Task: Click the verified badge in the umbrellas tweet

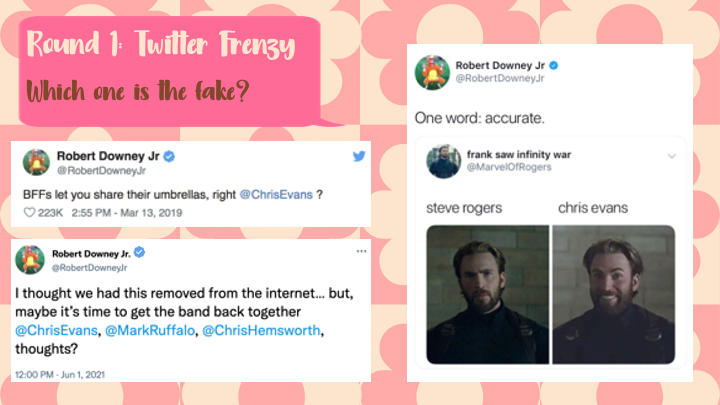Action: (x=169, y=157)
